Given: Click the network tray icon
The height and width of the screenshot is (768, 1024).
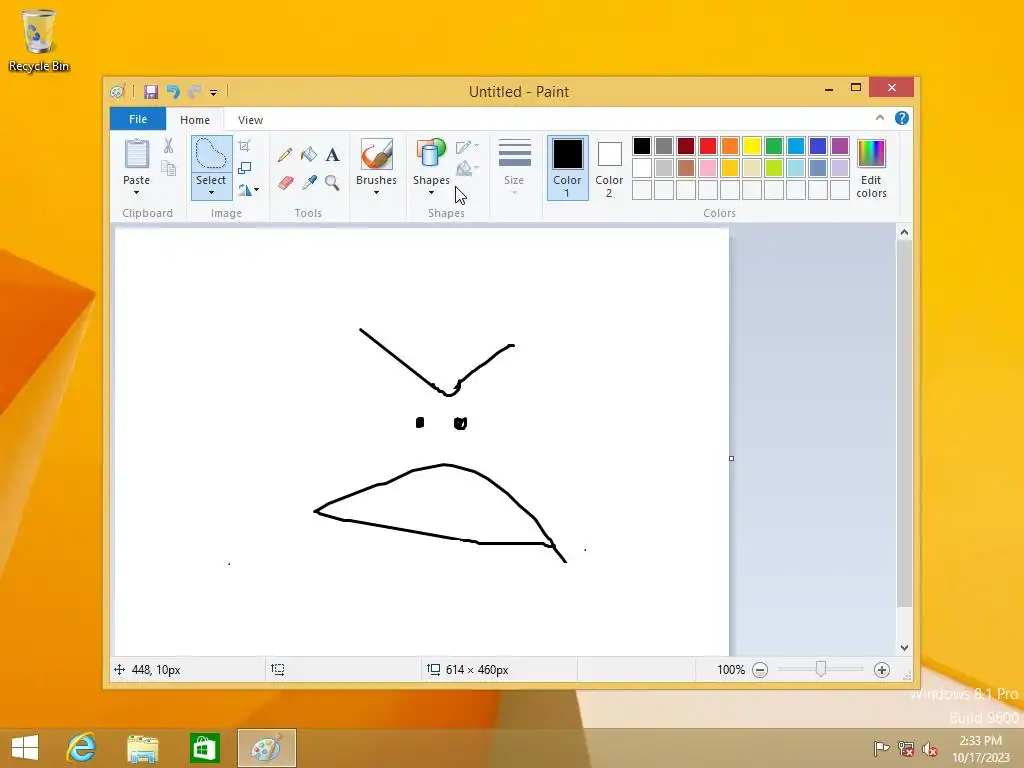Looking at the screenshot, I should (906, 748).
